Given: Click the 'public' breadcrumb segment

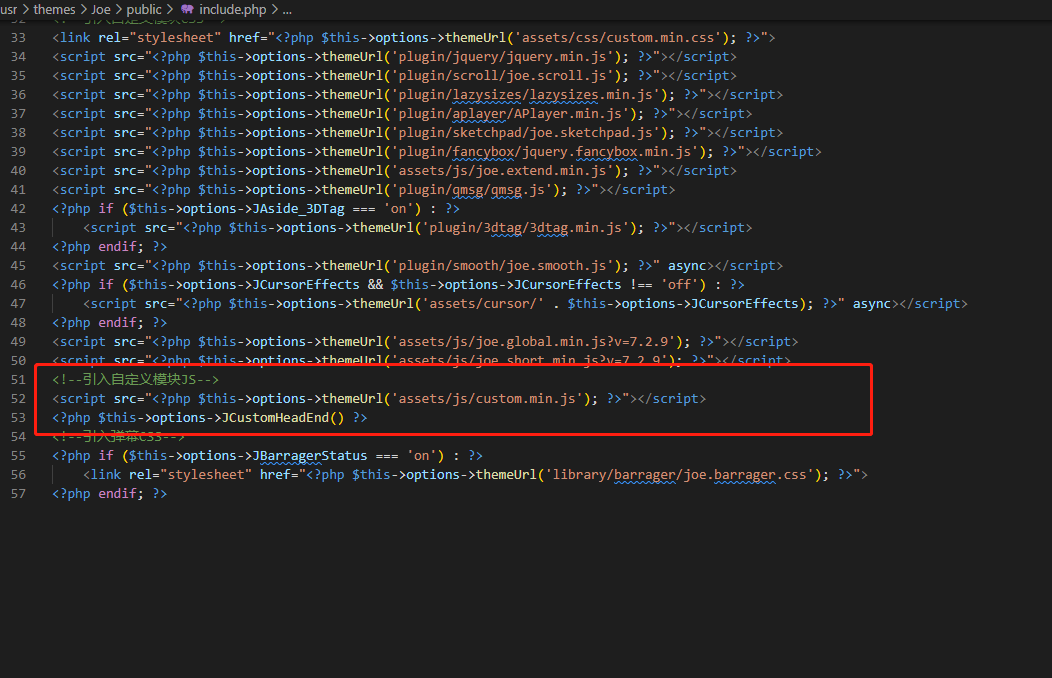Looking at the screenshot, I should point(144,9).
